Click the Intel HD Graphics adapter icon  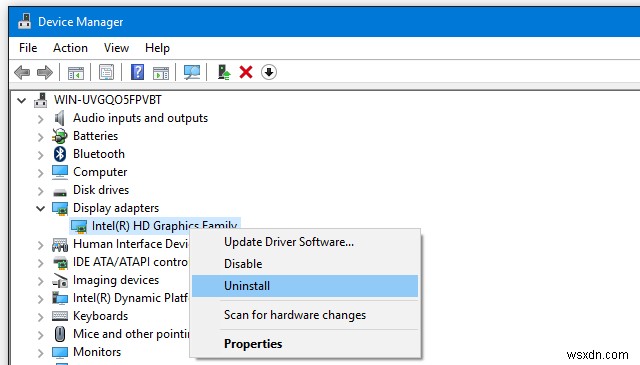(79, 226)
